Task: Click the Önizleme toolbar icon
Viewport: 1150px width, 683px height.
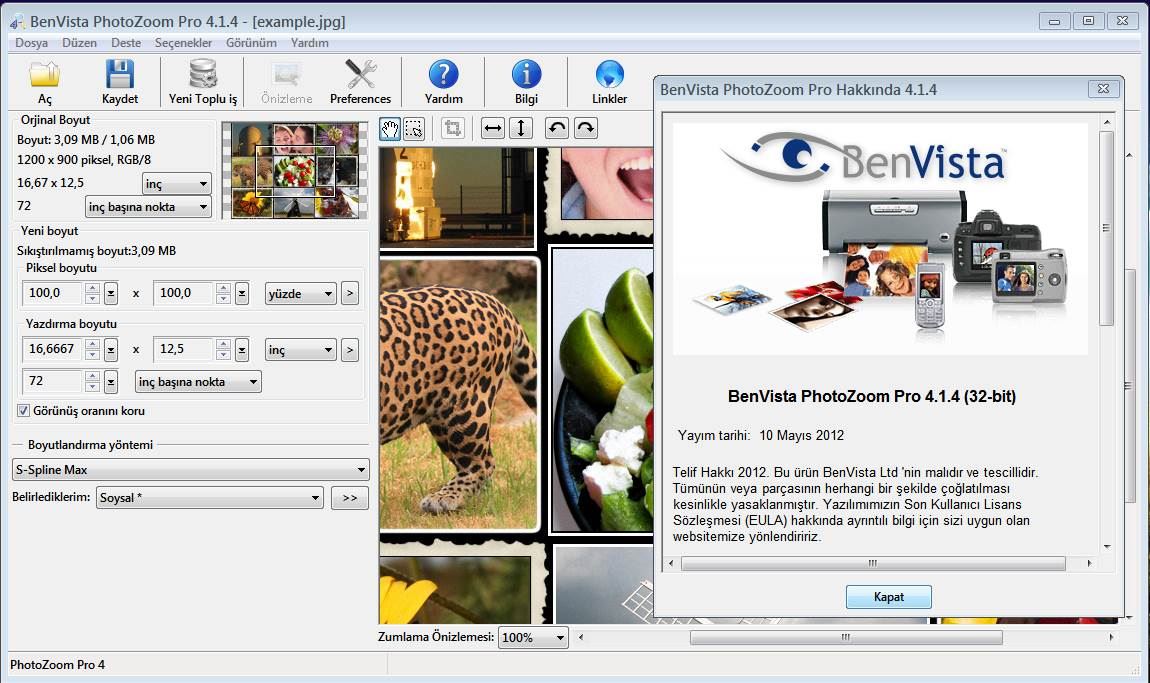Action: click(286, 74)
